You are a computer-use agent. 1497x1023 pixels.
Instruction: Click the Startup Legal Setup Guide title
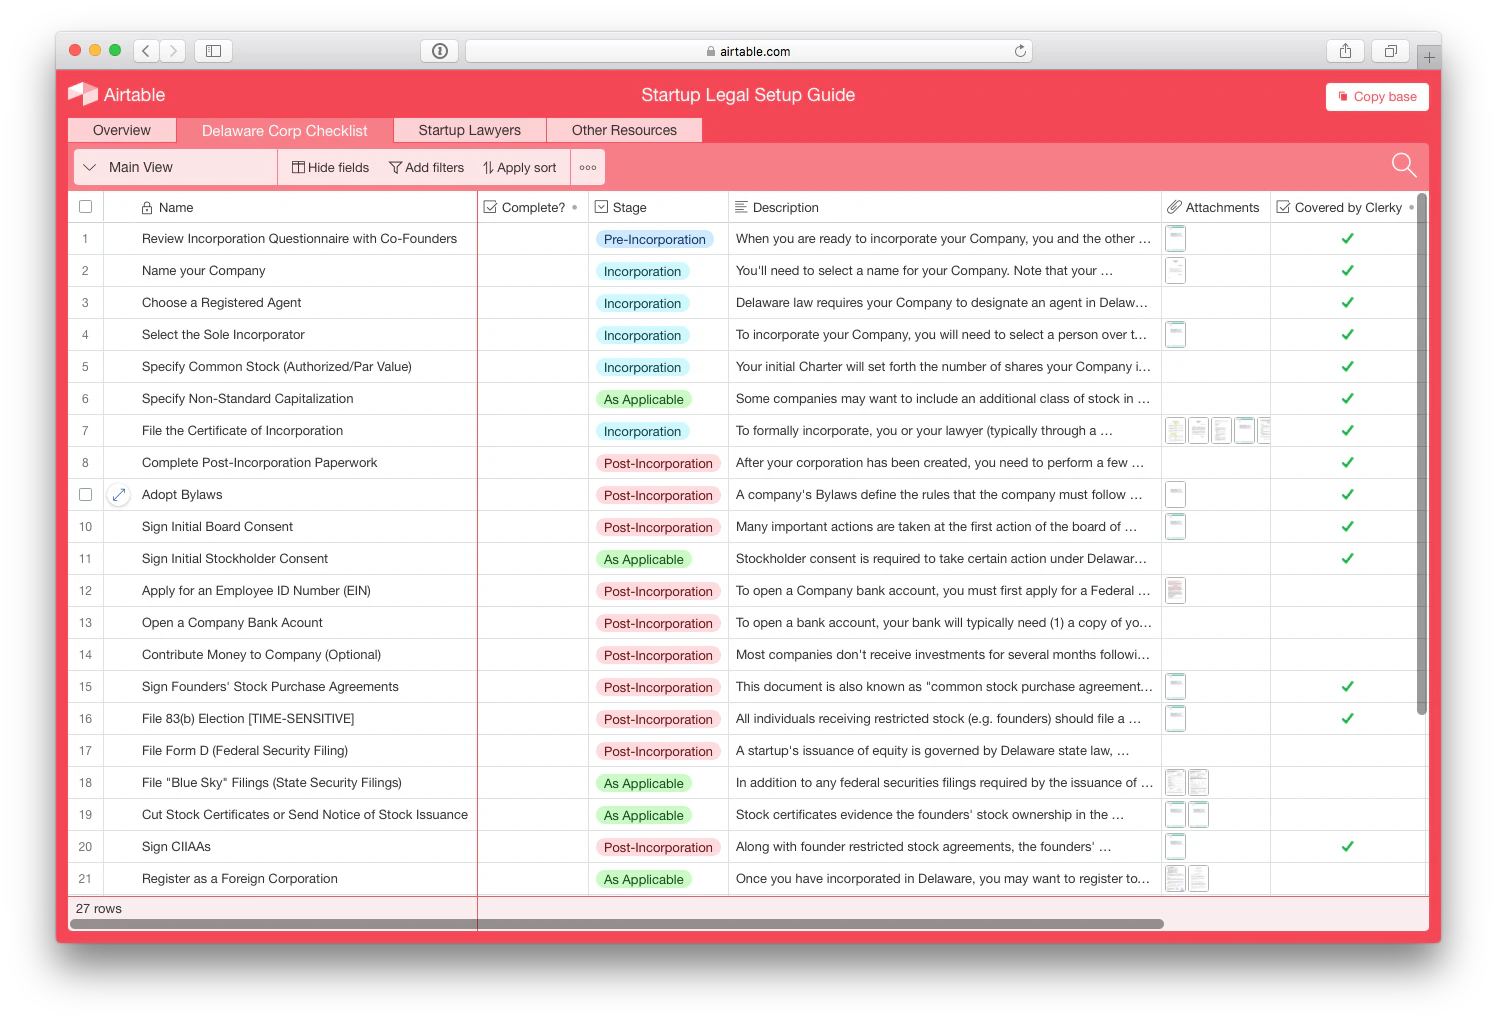748,95
